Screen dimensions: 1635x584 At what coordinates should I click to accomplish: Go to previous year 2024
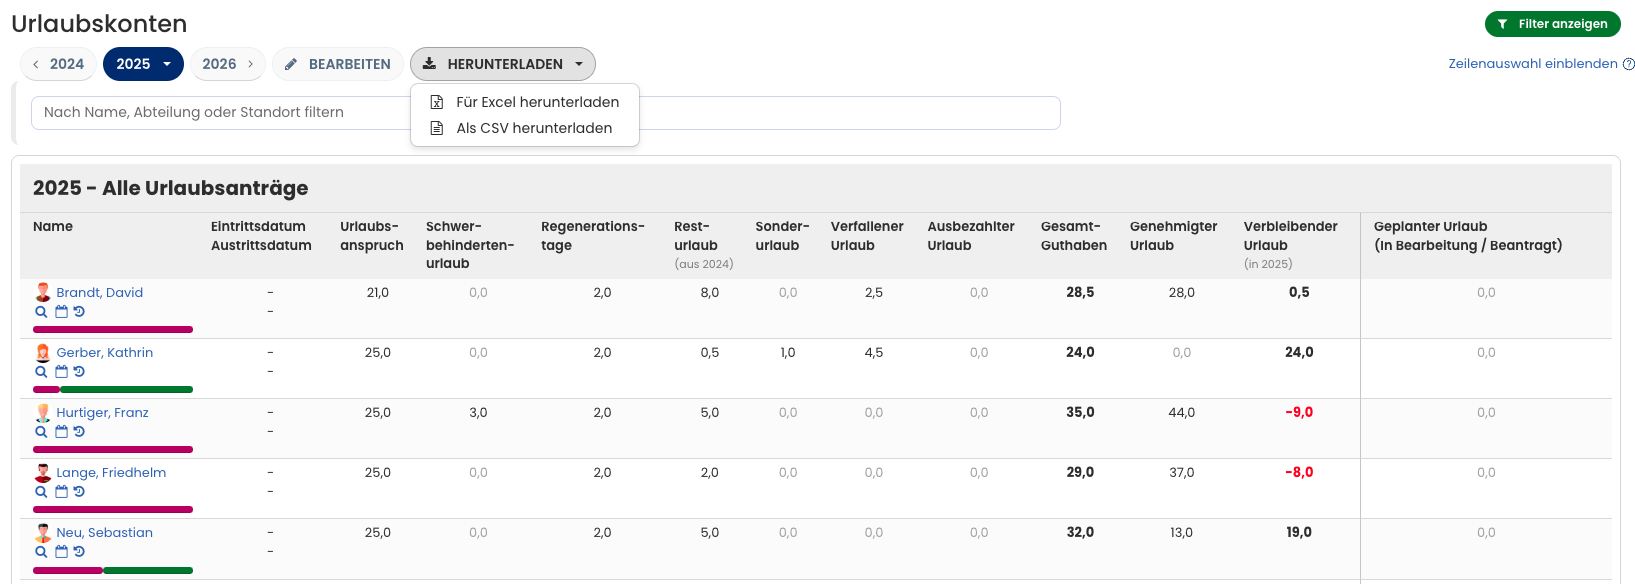tap(58, 64)
